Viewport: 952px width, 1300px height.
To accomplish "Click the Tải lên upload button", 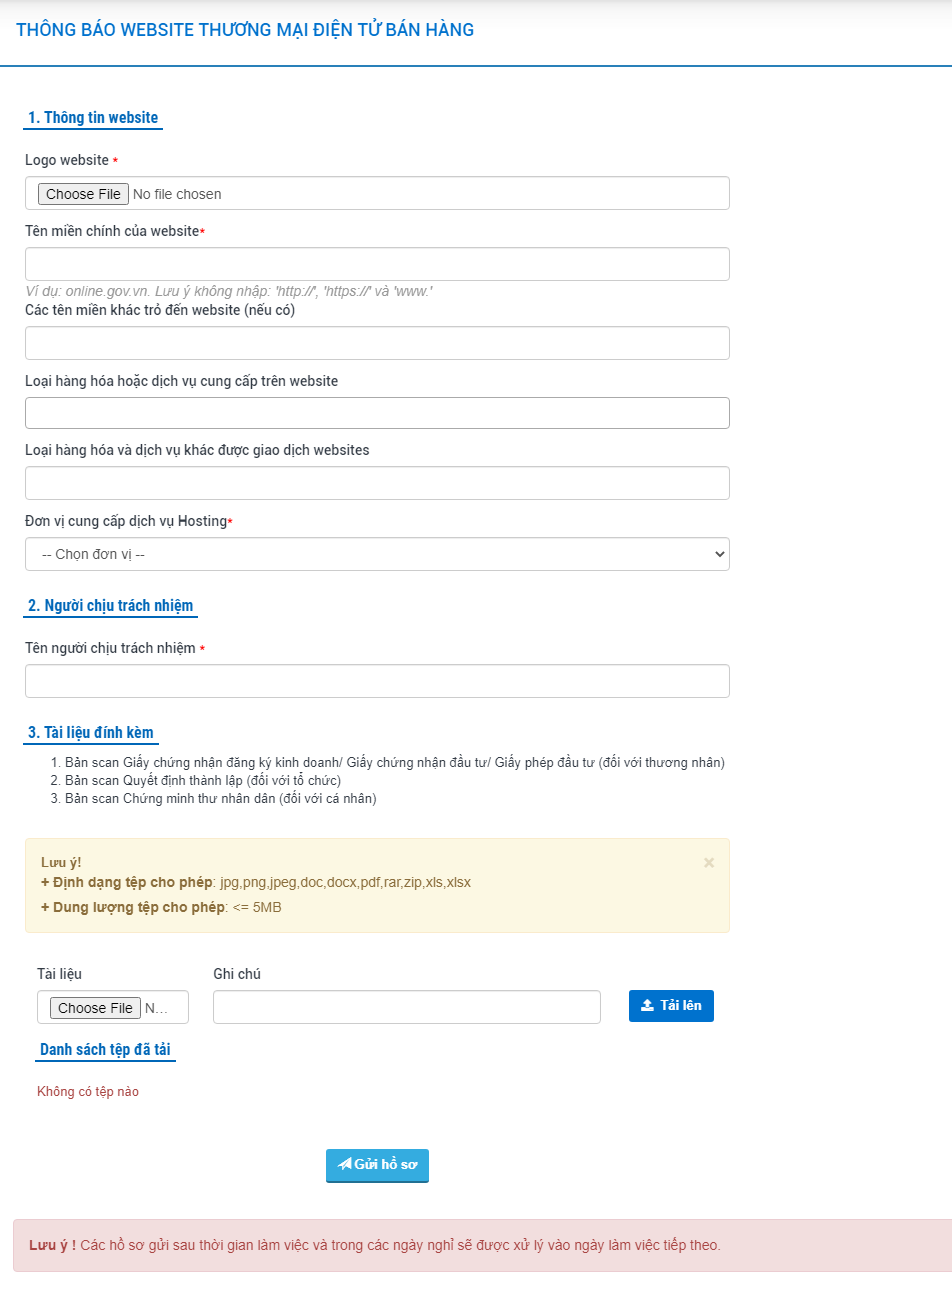I will pos(671,1006).
